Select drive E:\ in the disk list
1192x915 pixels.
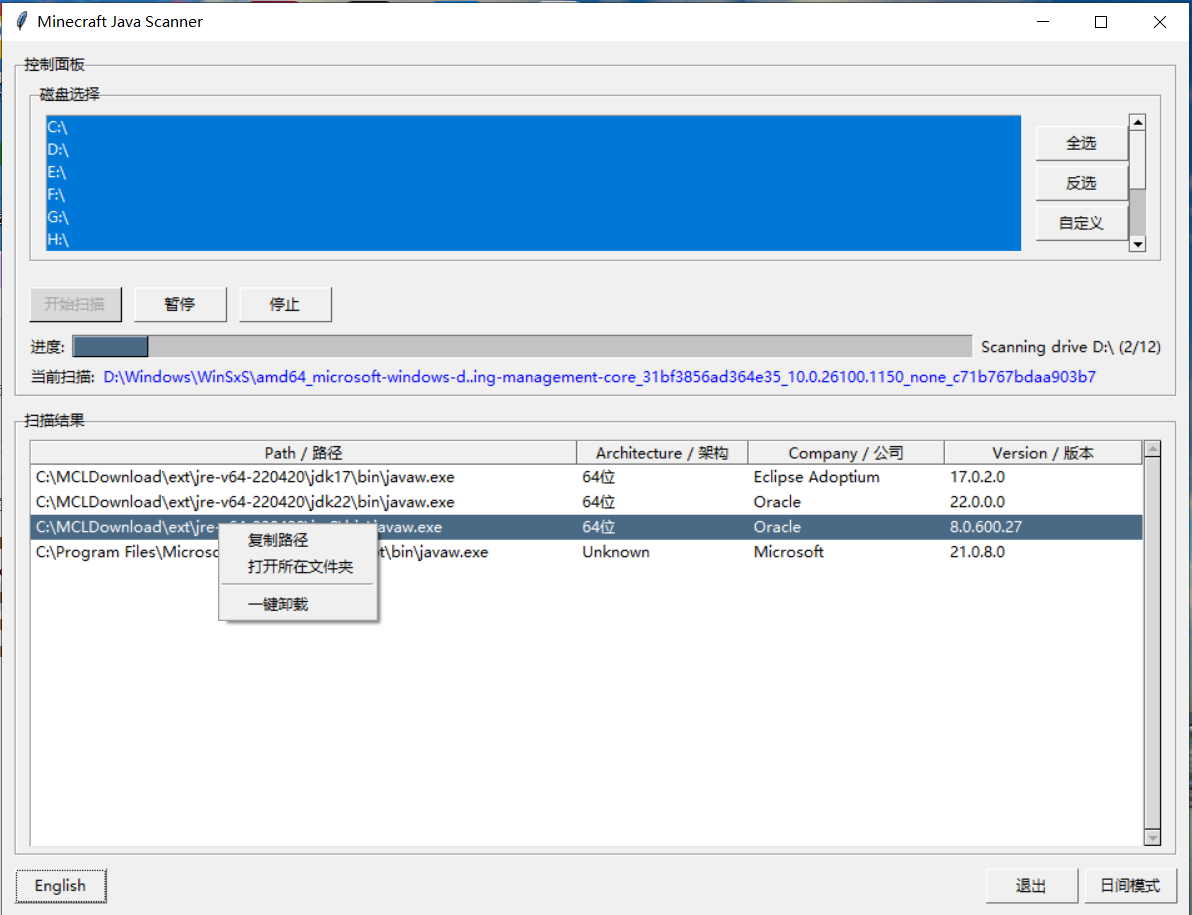58,172
